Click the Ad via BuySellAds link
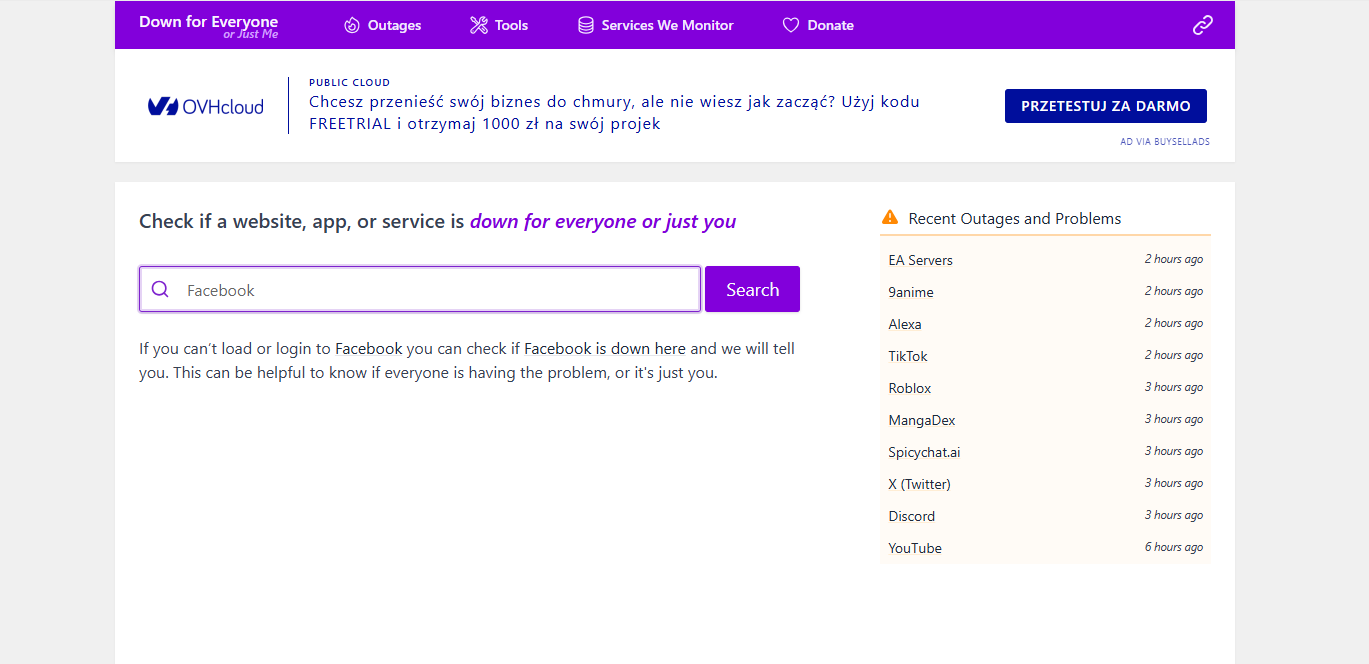Screen dimensions: 1369x664 coord(1165,142)
